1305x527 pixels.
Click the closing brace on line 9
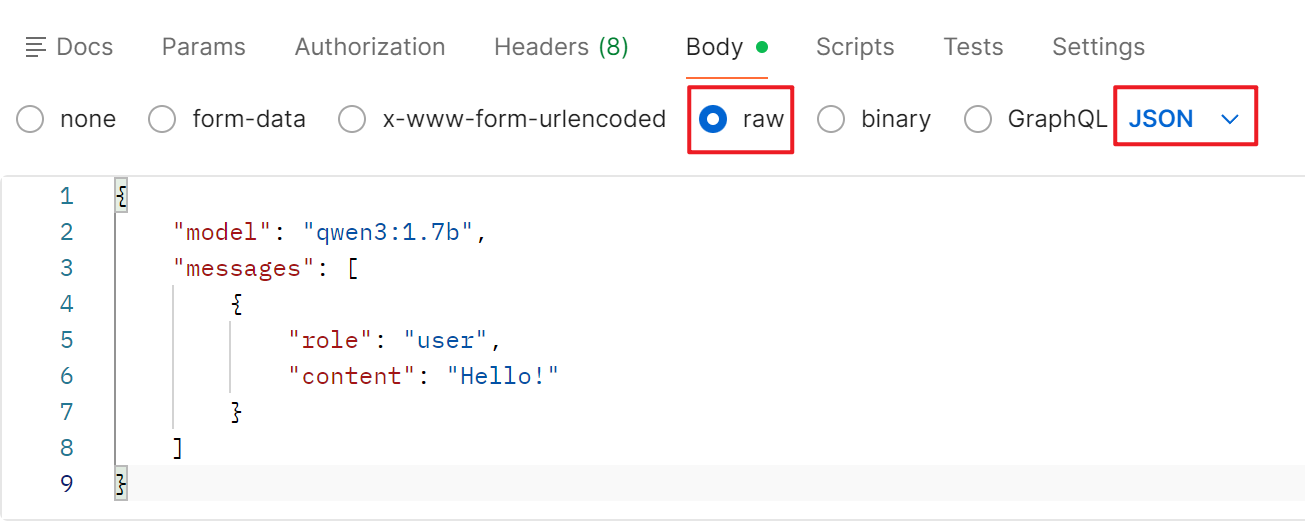pos(122,484)
